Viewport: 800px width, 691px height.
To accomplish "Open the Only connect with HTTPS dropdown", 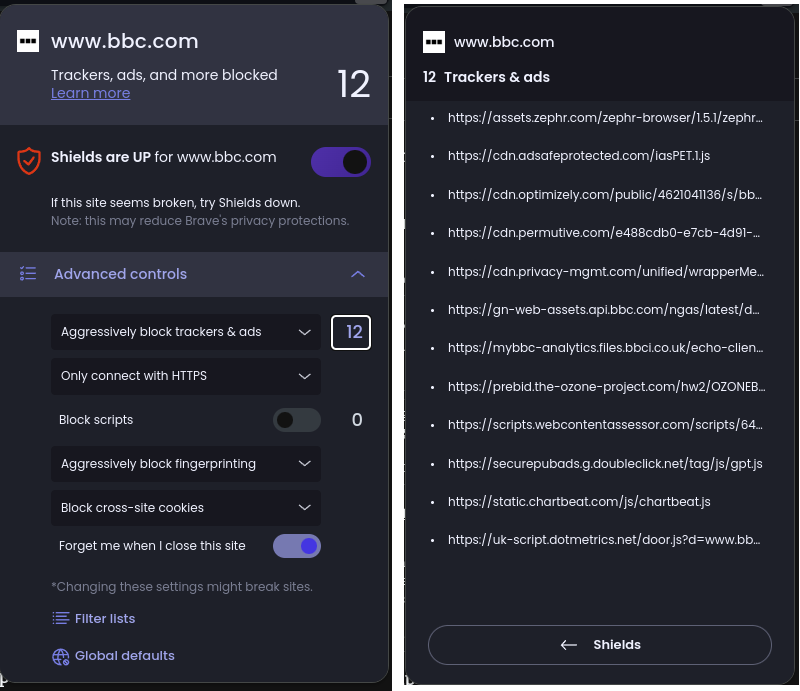I will (186, 376).
